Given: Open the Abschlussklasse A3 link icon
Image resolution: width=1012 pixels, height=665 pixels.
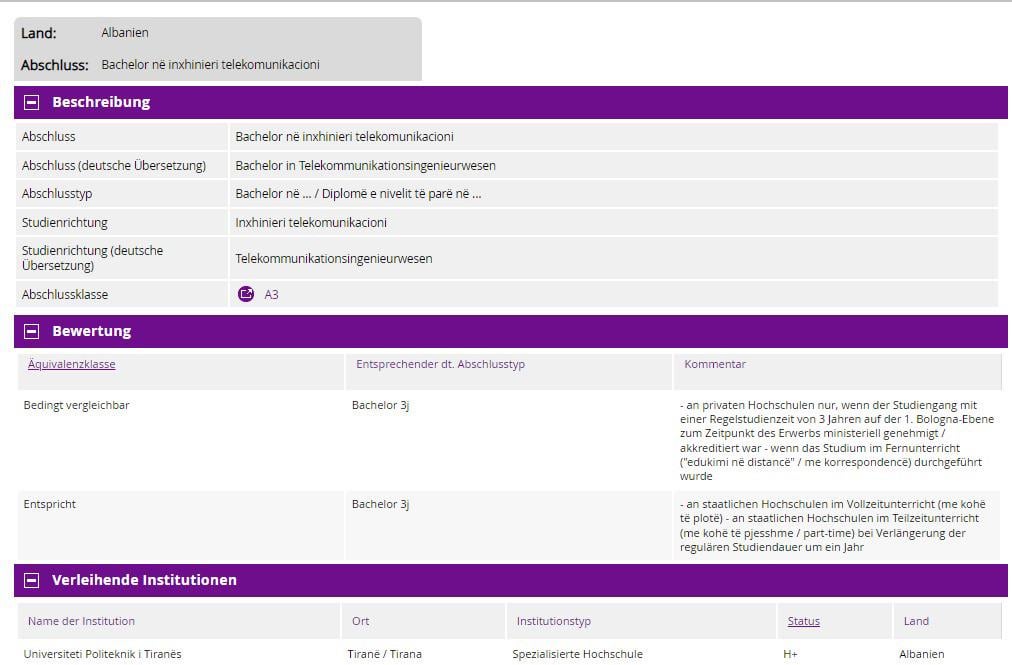Looking at the screenshot, I should click(x=246, y=294).
